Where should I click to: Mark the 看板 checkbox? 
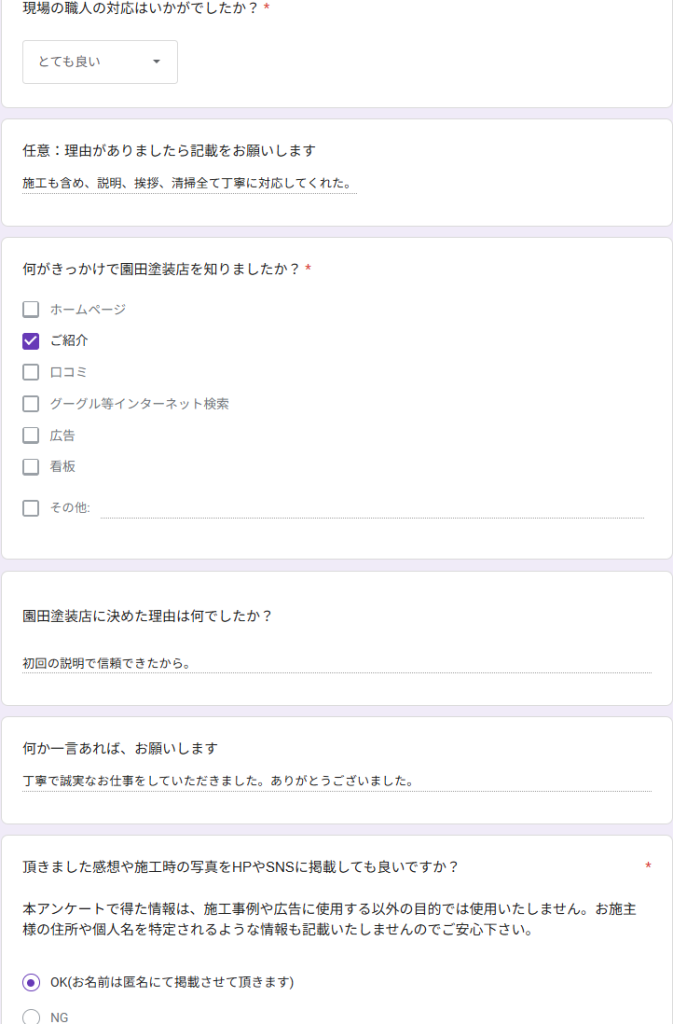[x=31, y=466]
